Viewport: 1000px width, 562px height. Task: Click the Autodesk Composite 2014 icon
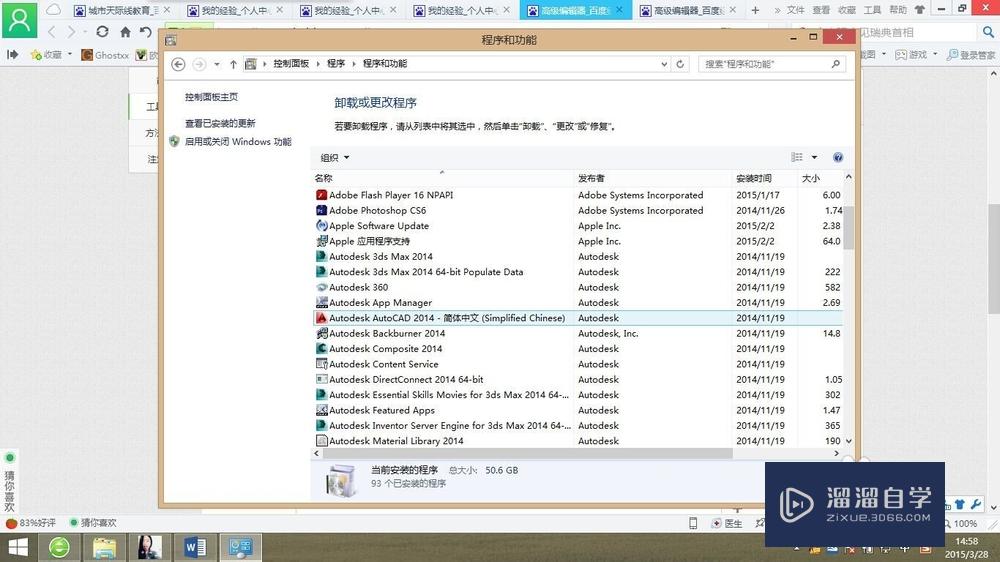click(321, 348)
